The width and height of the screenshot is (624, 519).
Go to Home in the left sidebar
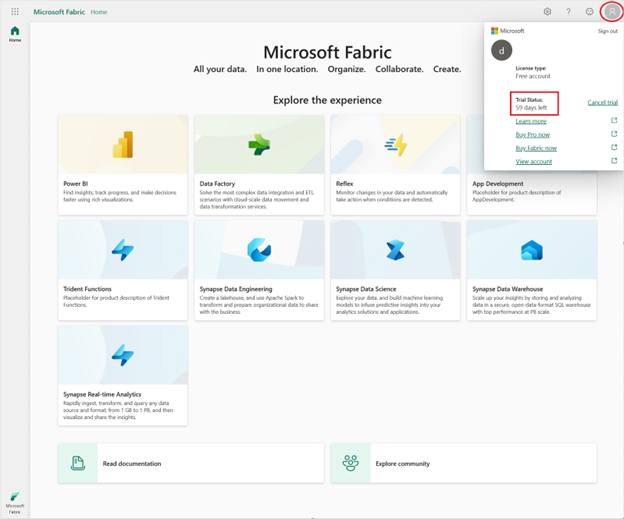pos(15,34)
